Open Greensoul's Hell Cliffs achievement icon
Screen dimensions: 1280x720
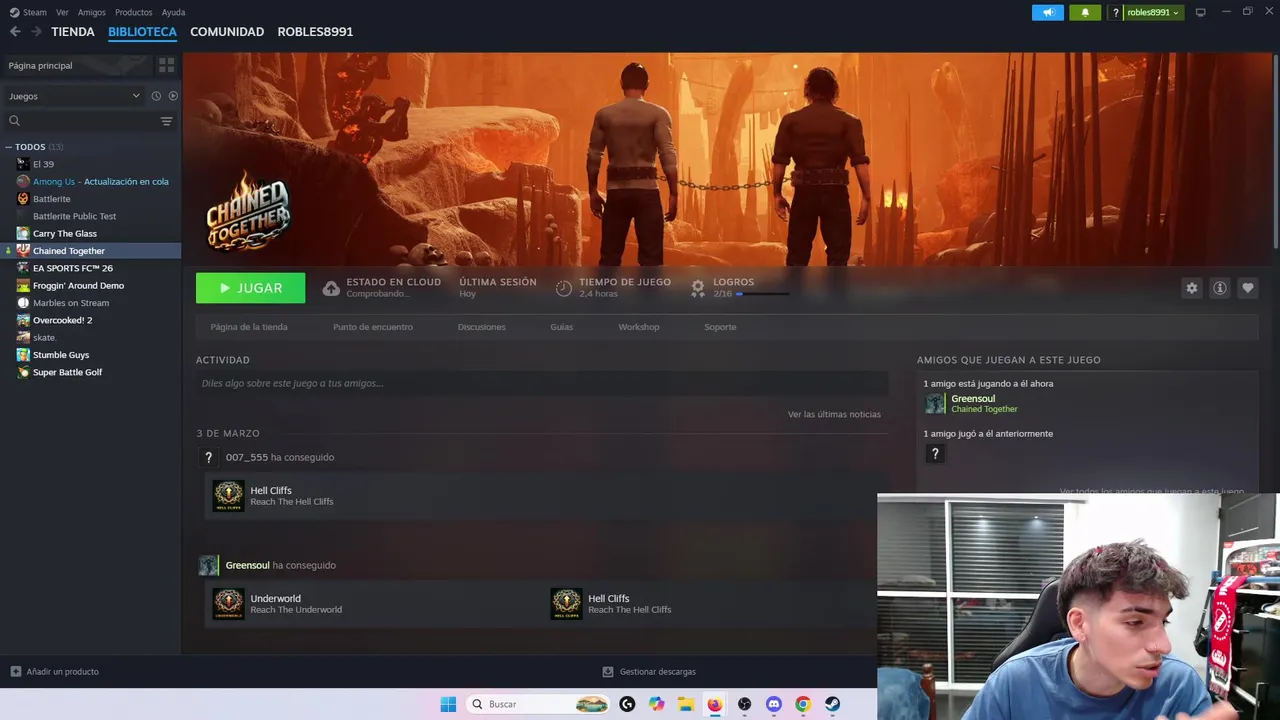[566, 603]
